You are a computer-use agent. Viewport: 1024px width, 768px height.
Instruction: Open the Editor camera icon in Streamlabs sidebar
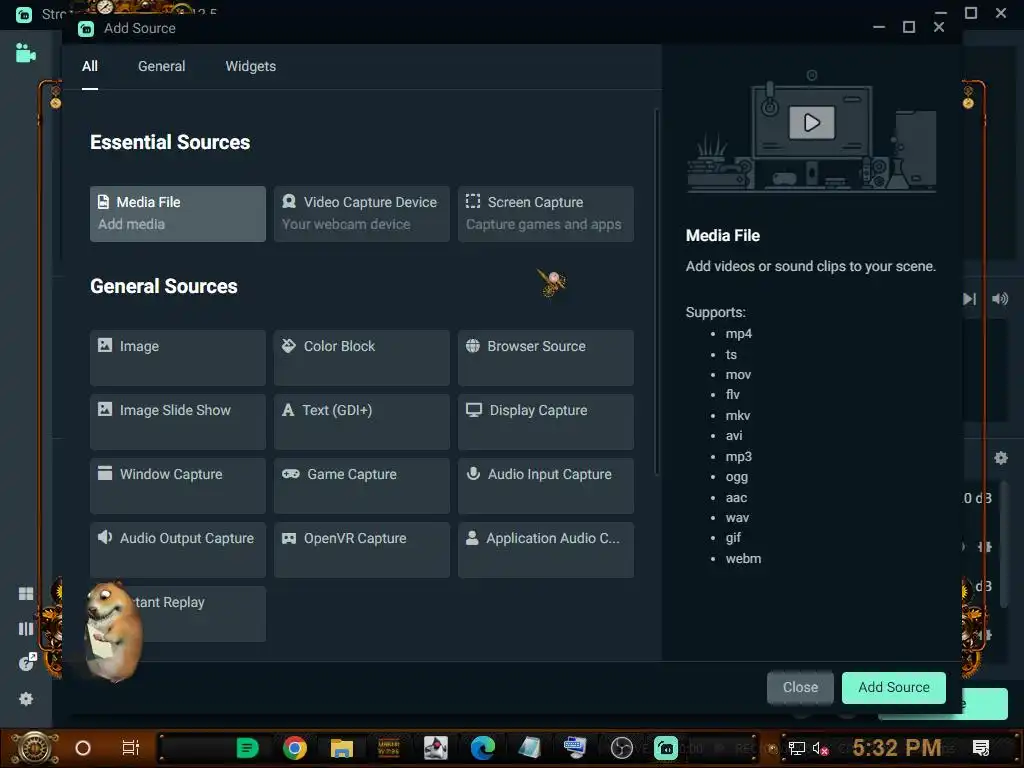(25, 53)
